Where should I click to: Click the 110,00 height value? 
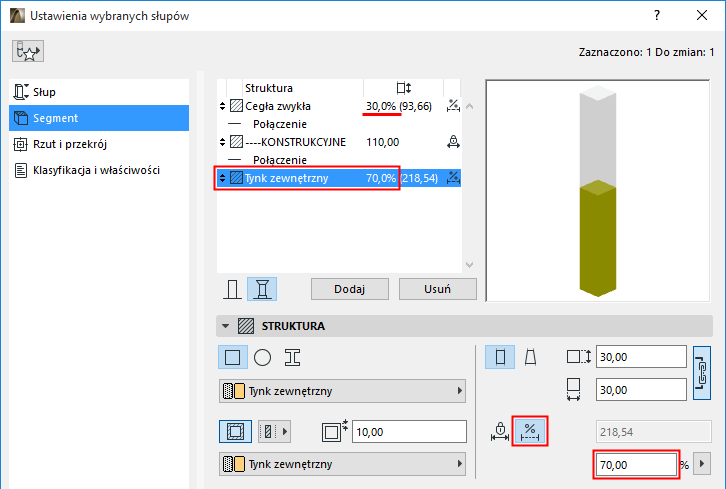382,142
